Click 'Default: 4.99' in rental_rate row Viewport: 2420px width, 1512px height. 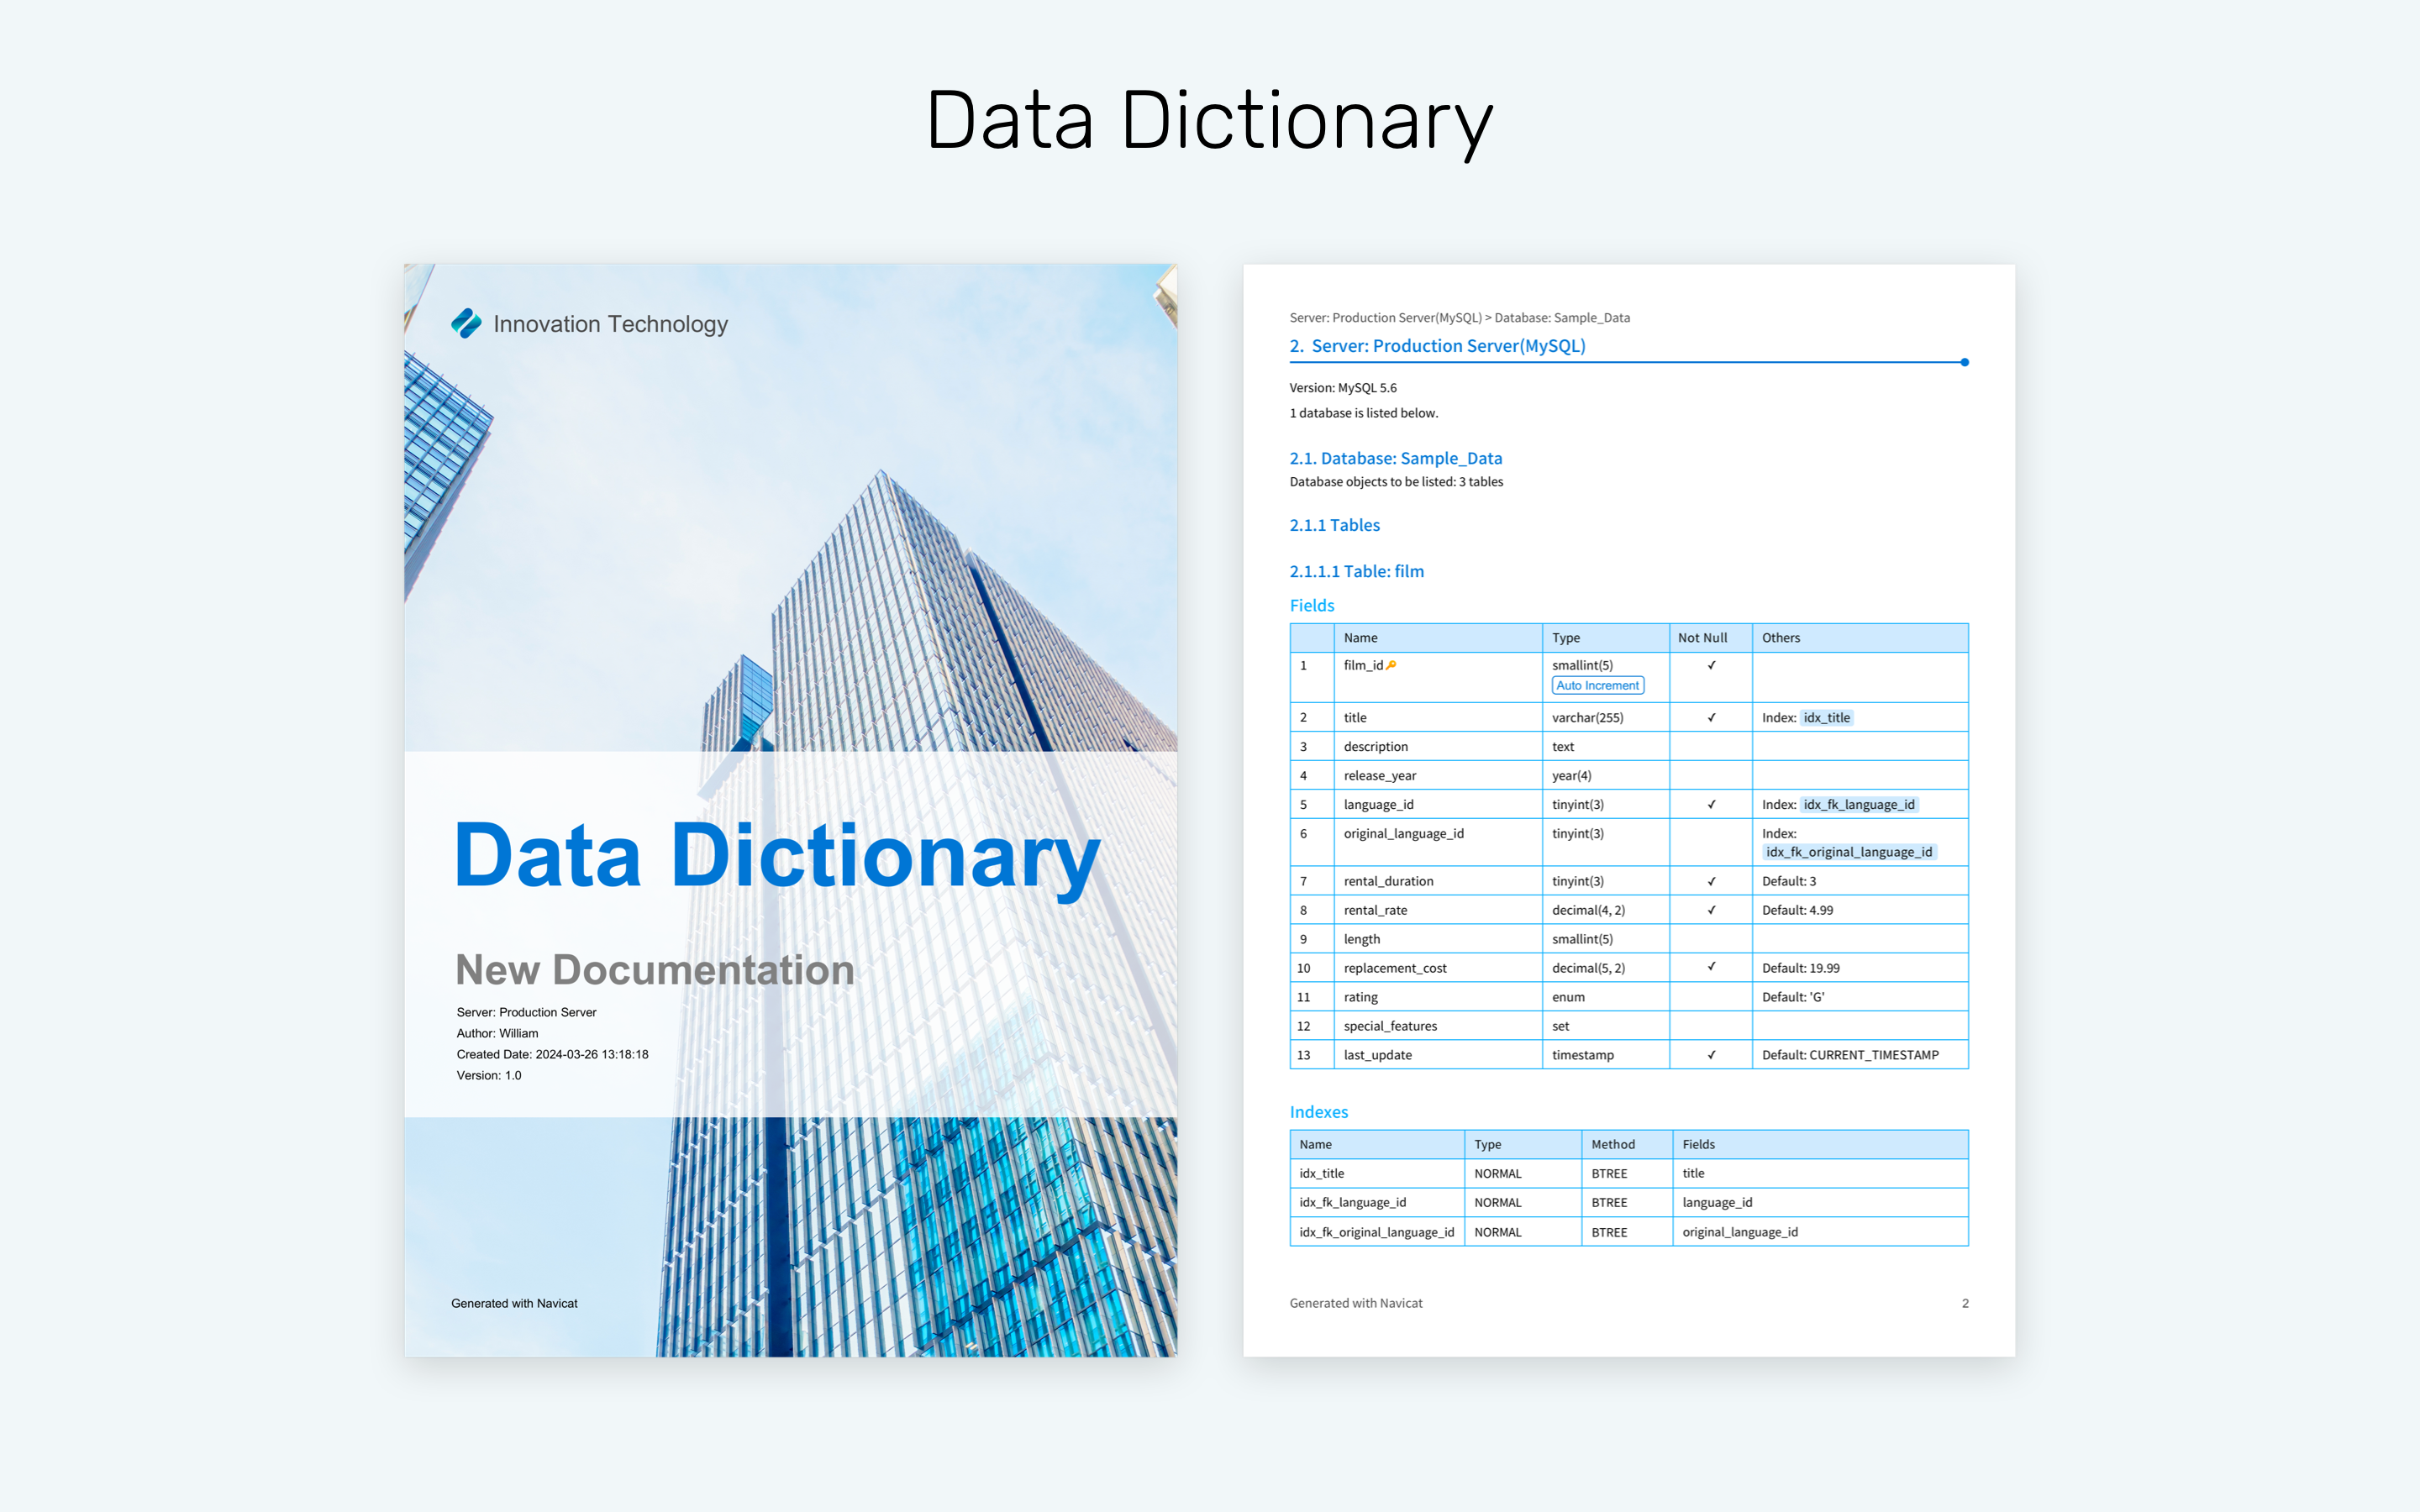click(x=1797, y=910)
